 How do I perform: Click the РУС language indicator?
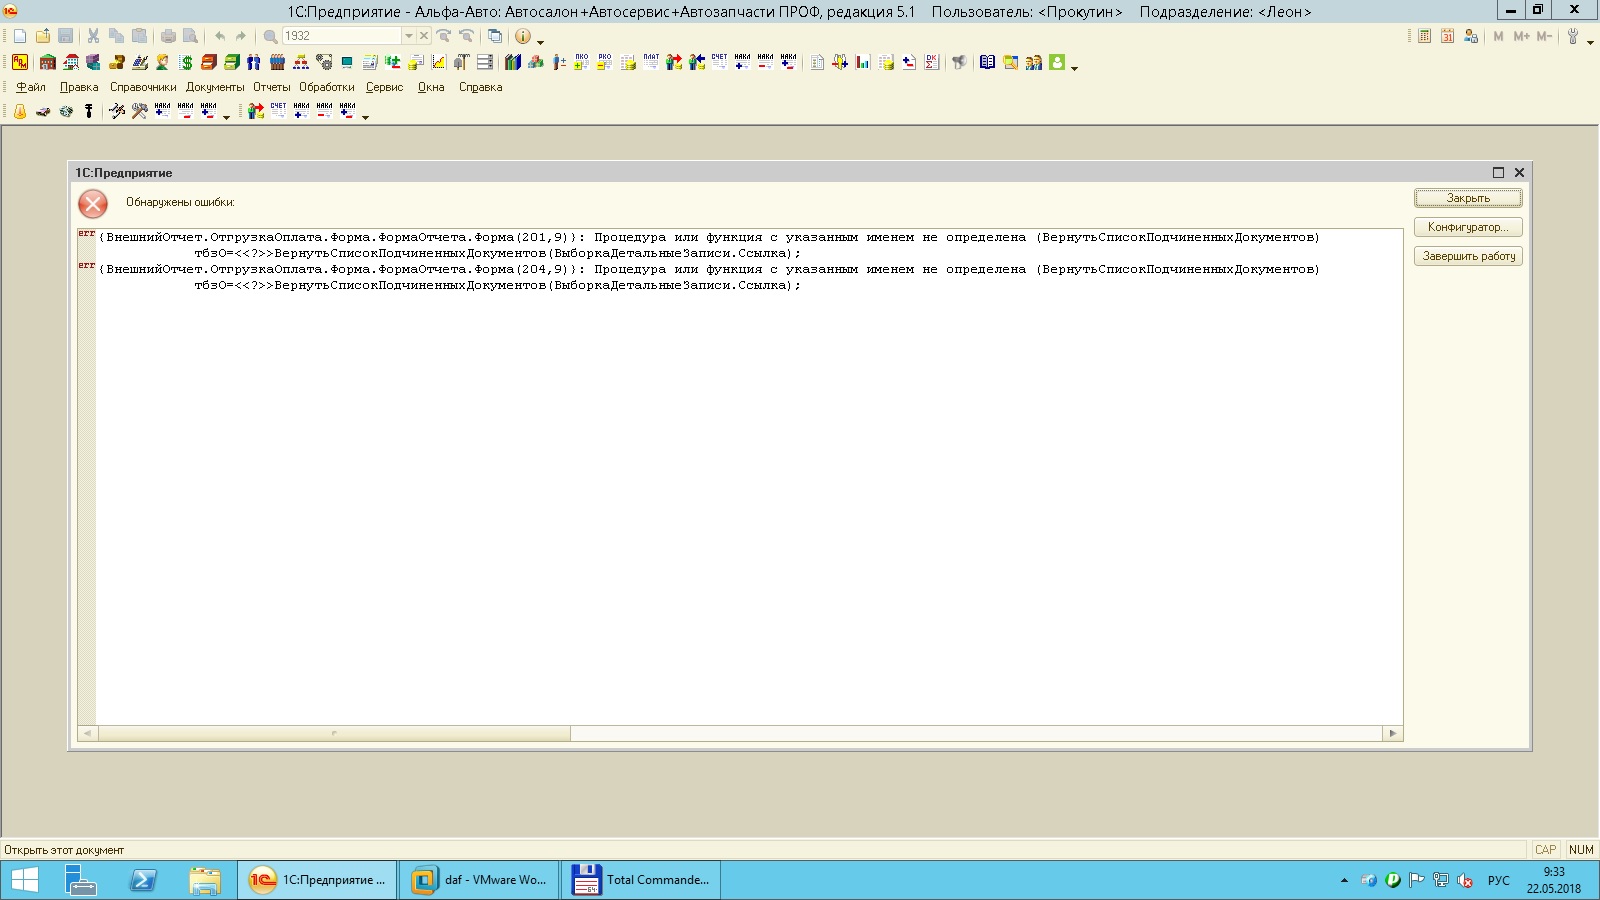[1498, 880]
